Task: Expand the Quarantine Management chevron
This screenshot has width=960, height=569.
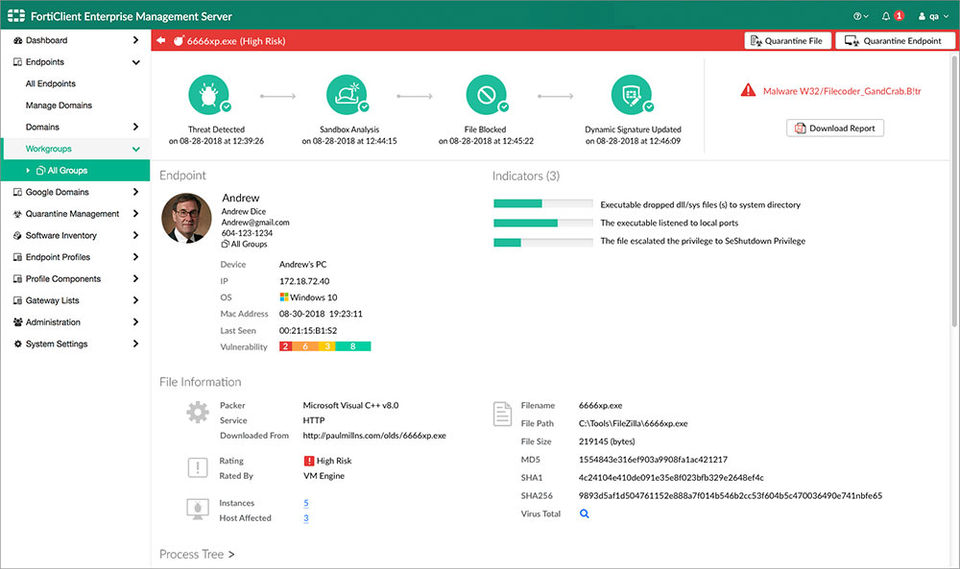Action: [135, 214]
